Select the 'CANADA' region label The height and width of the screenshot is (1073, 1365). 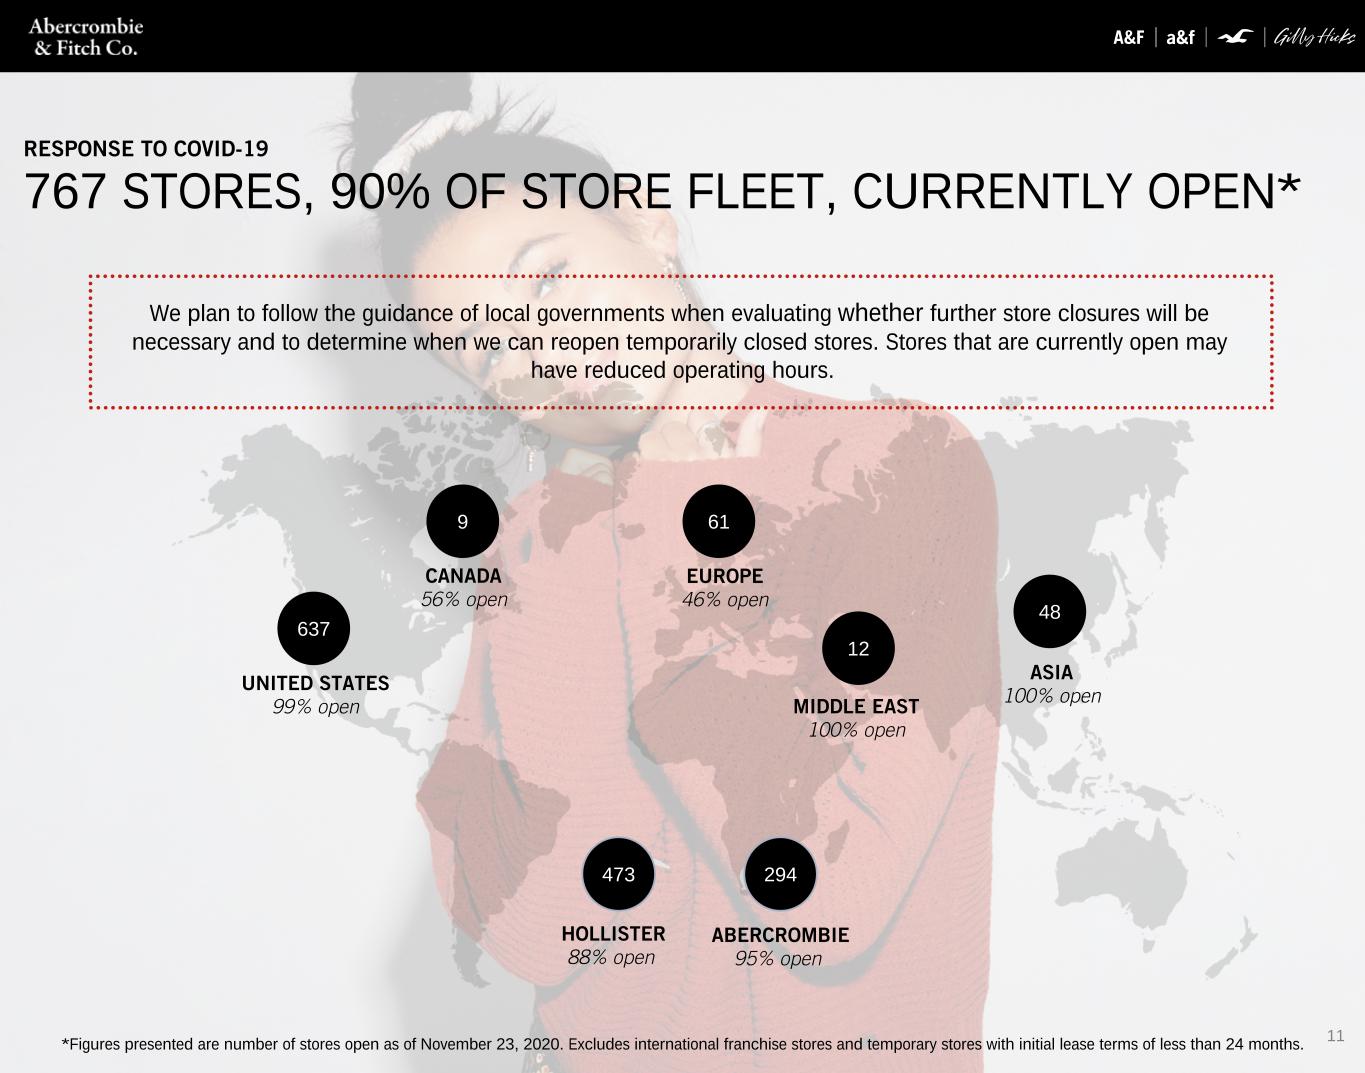[x=463, y=576]
